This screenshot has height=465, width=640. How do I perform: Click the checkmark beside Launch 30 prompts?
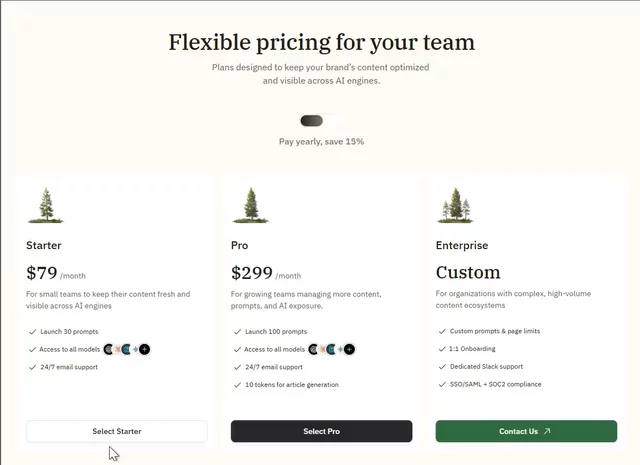33,332
